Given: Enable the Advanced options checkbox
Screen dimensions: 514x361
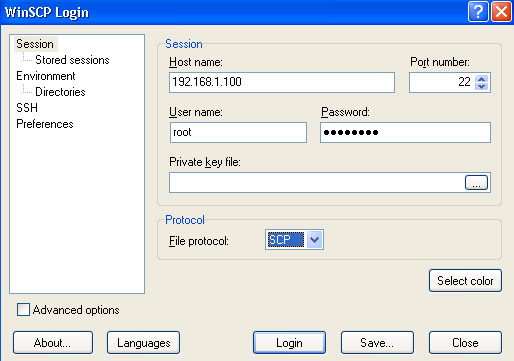Looking at the screenshot, I should click(x=23, y=310).
